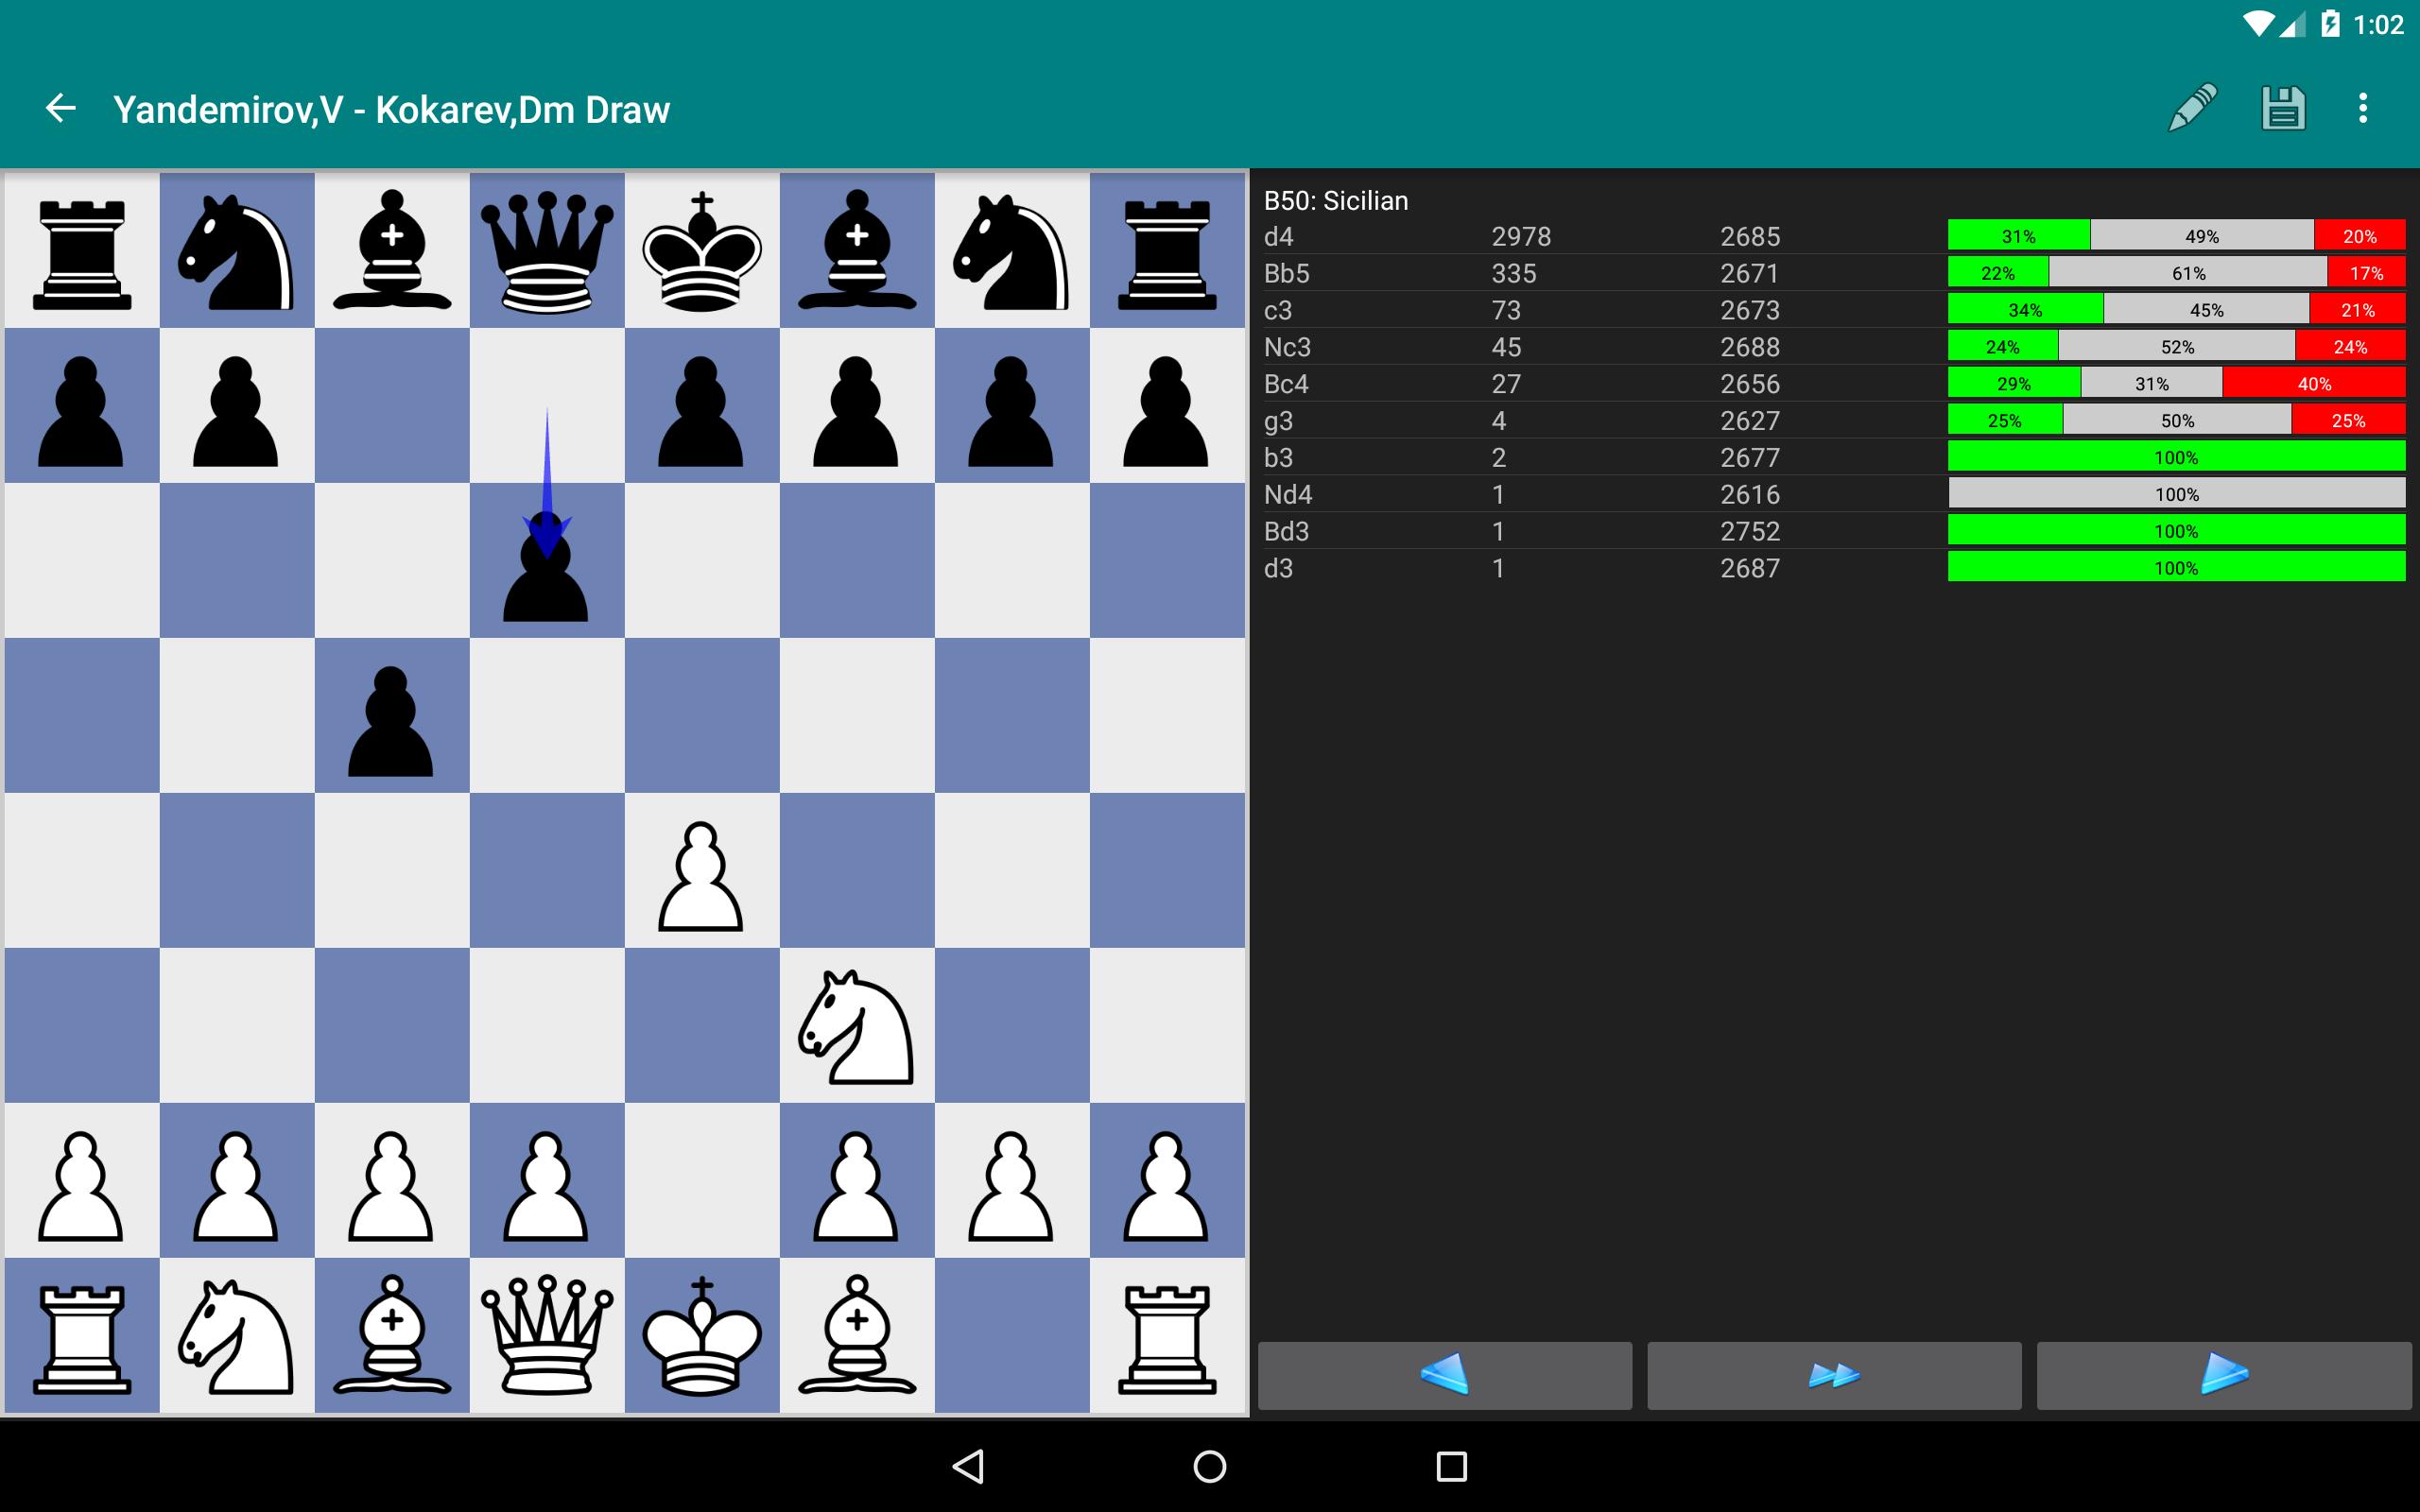The width and height of the screenshot is (2420, 1512).
Task: Choose the b3 move row
Action: 1834,458
